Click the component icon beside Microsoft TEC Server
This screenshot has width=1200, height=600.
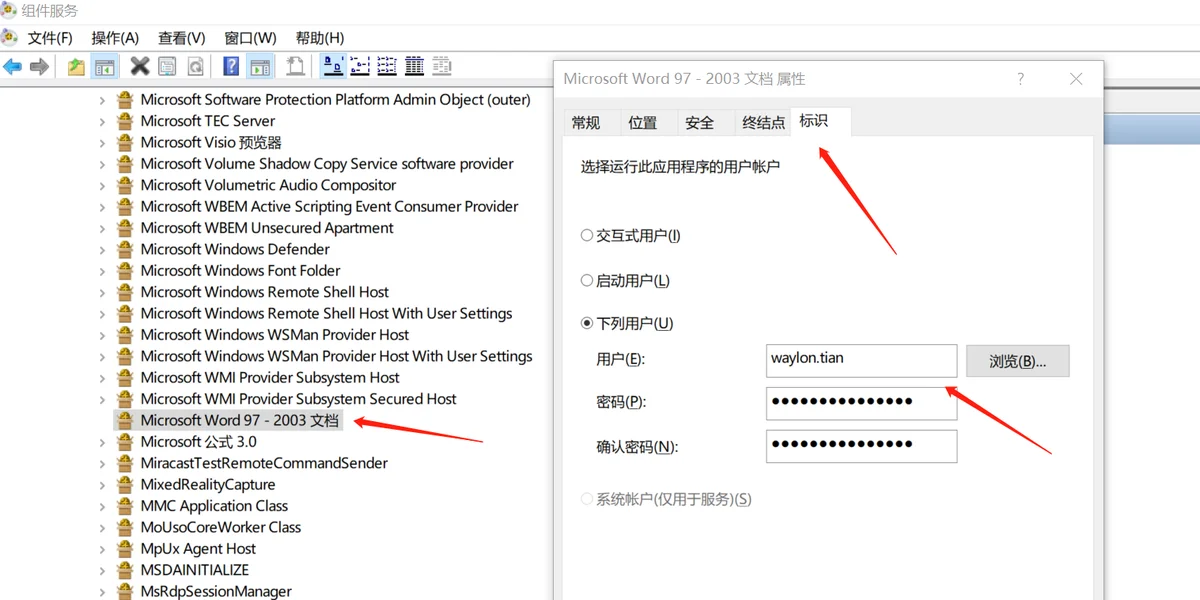[x=125, y=121]
